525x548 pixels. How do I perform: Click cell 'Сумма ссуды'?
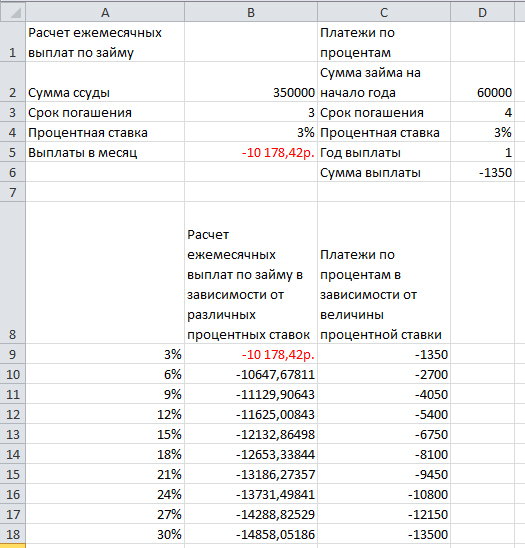[x=105, y=82]
